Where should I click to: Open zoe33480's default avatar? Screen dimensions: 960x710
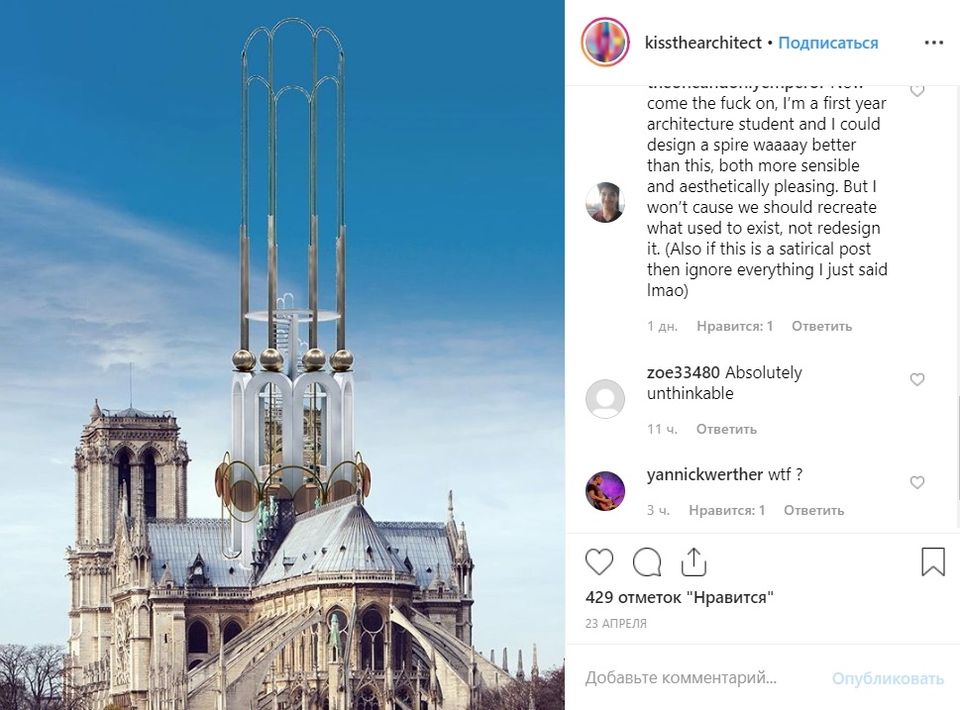(605, 398)
